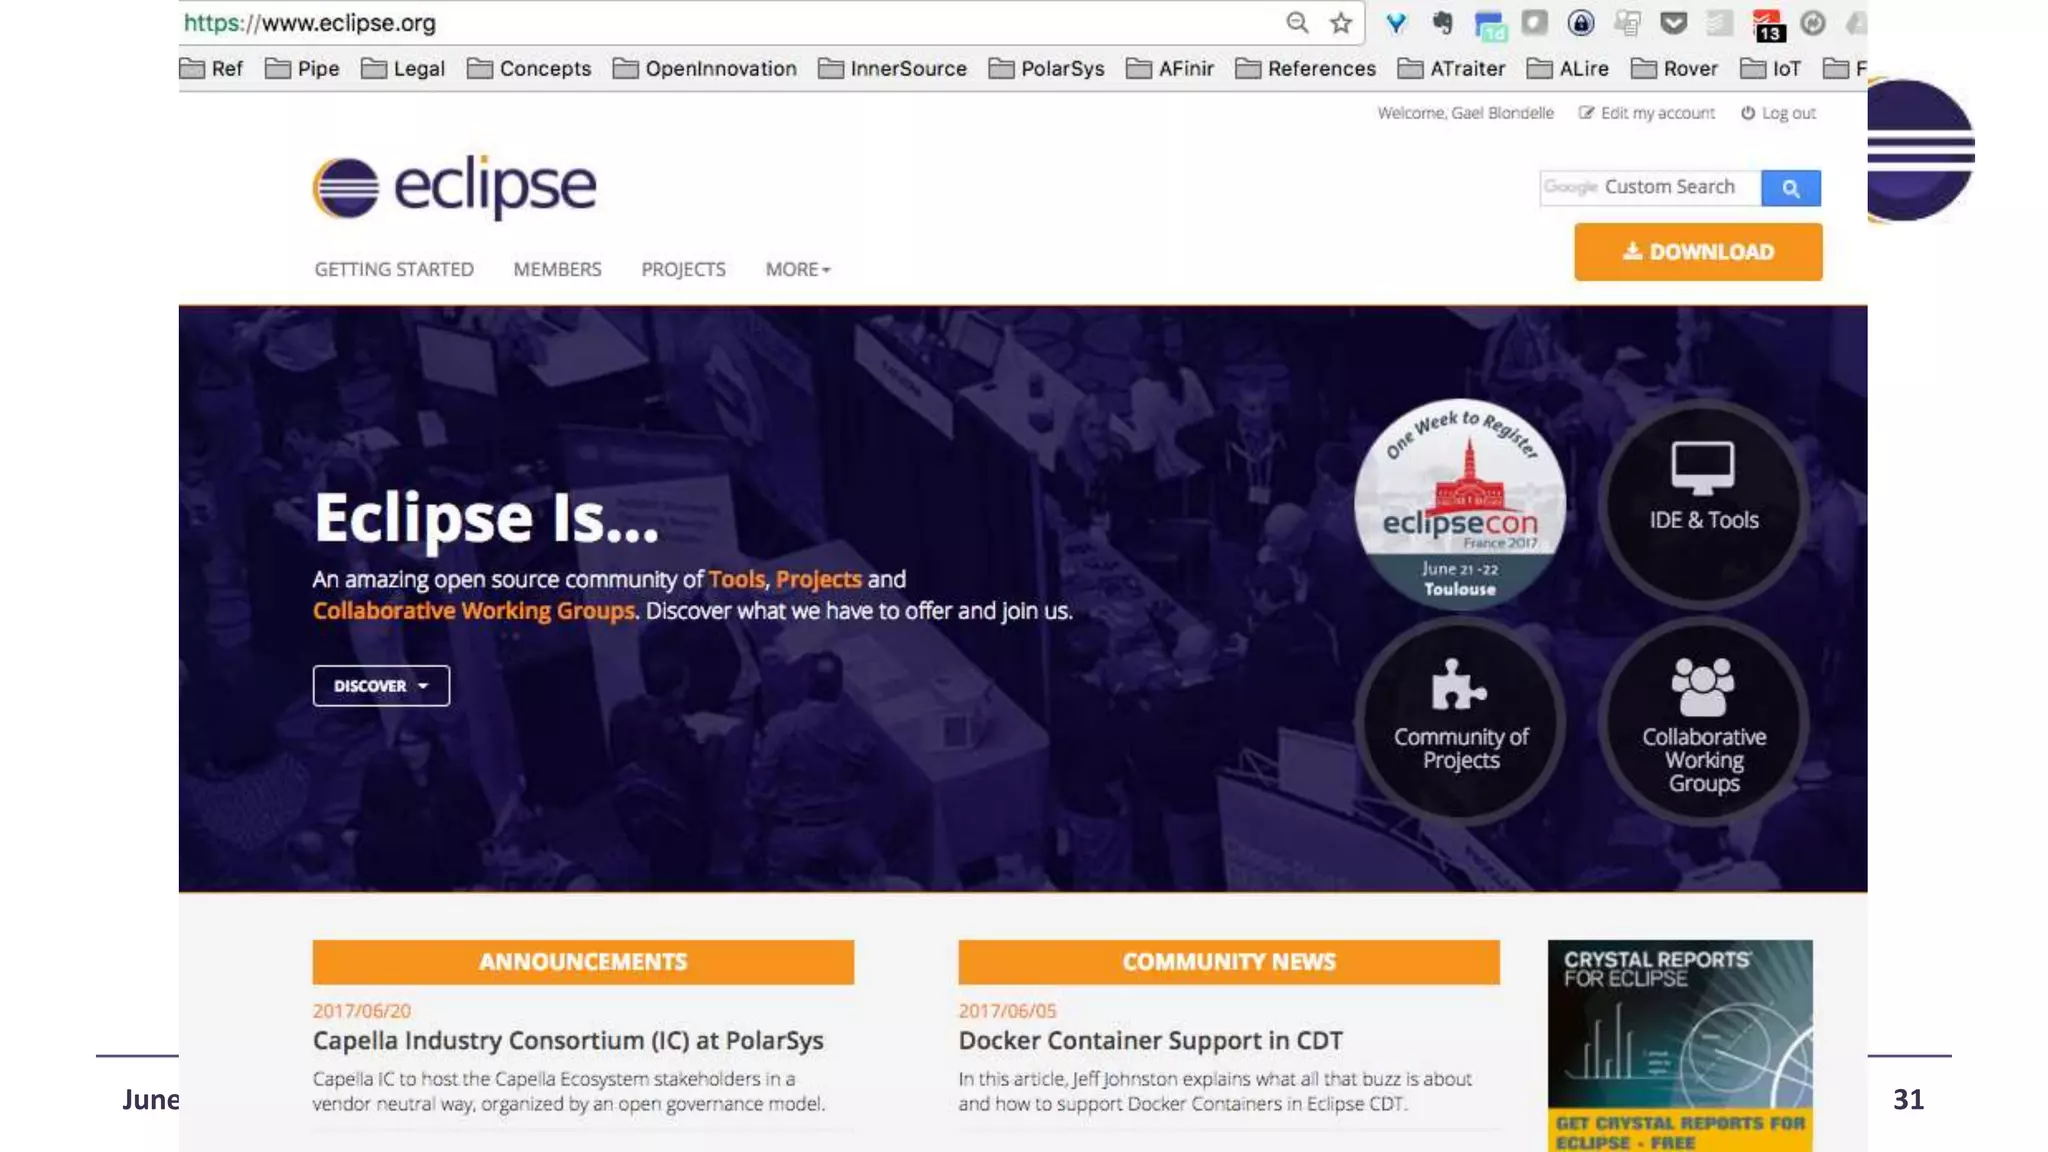
Task: Open the AFinir bookmarks folder
Action: tap(1170, 68)
